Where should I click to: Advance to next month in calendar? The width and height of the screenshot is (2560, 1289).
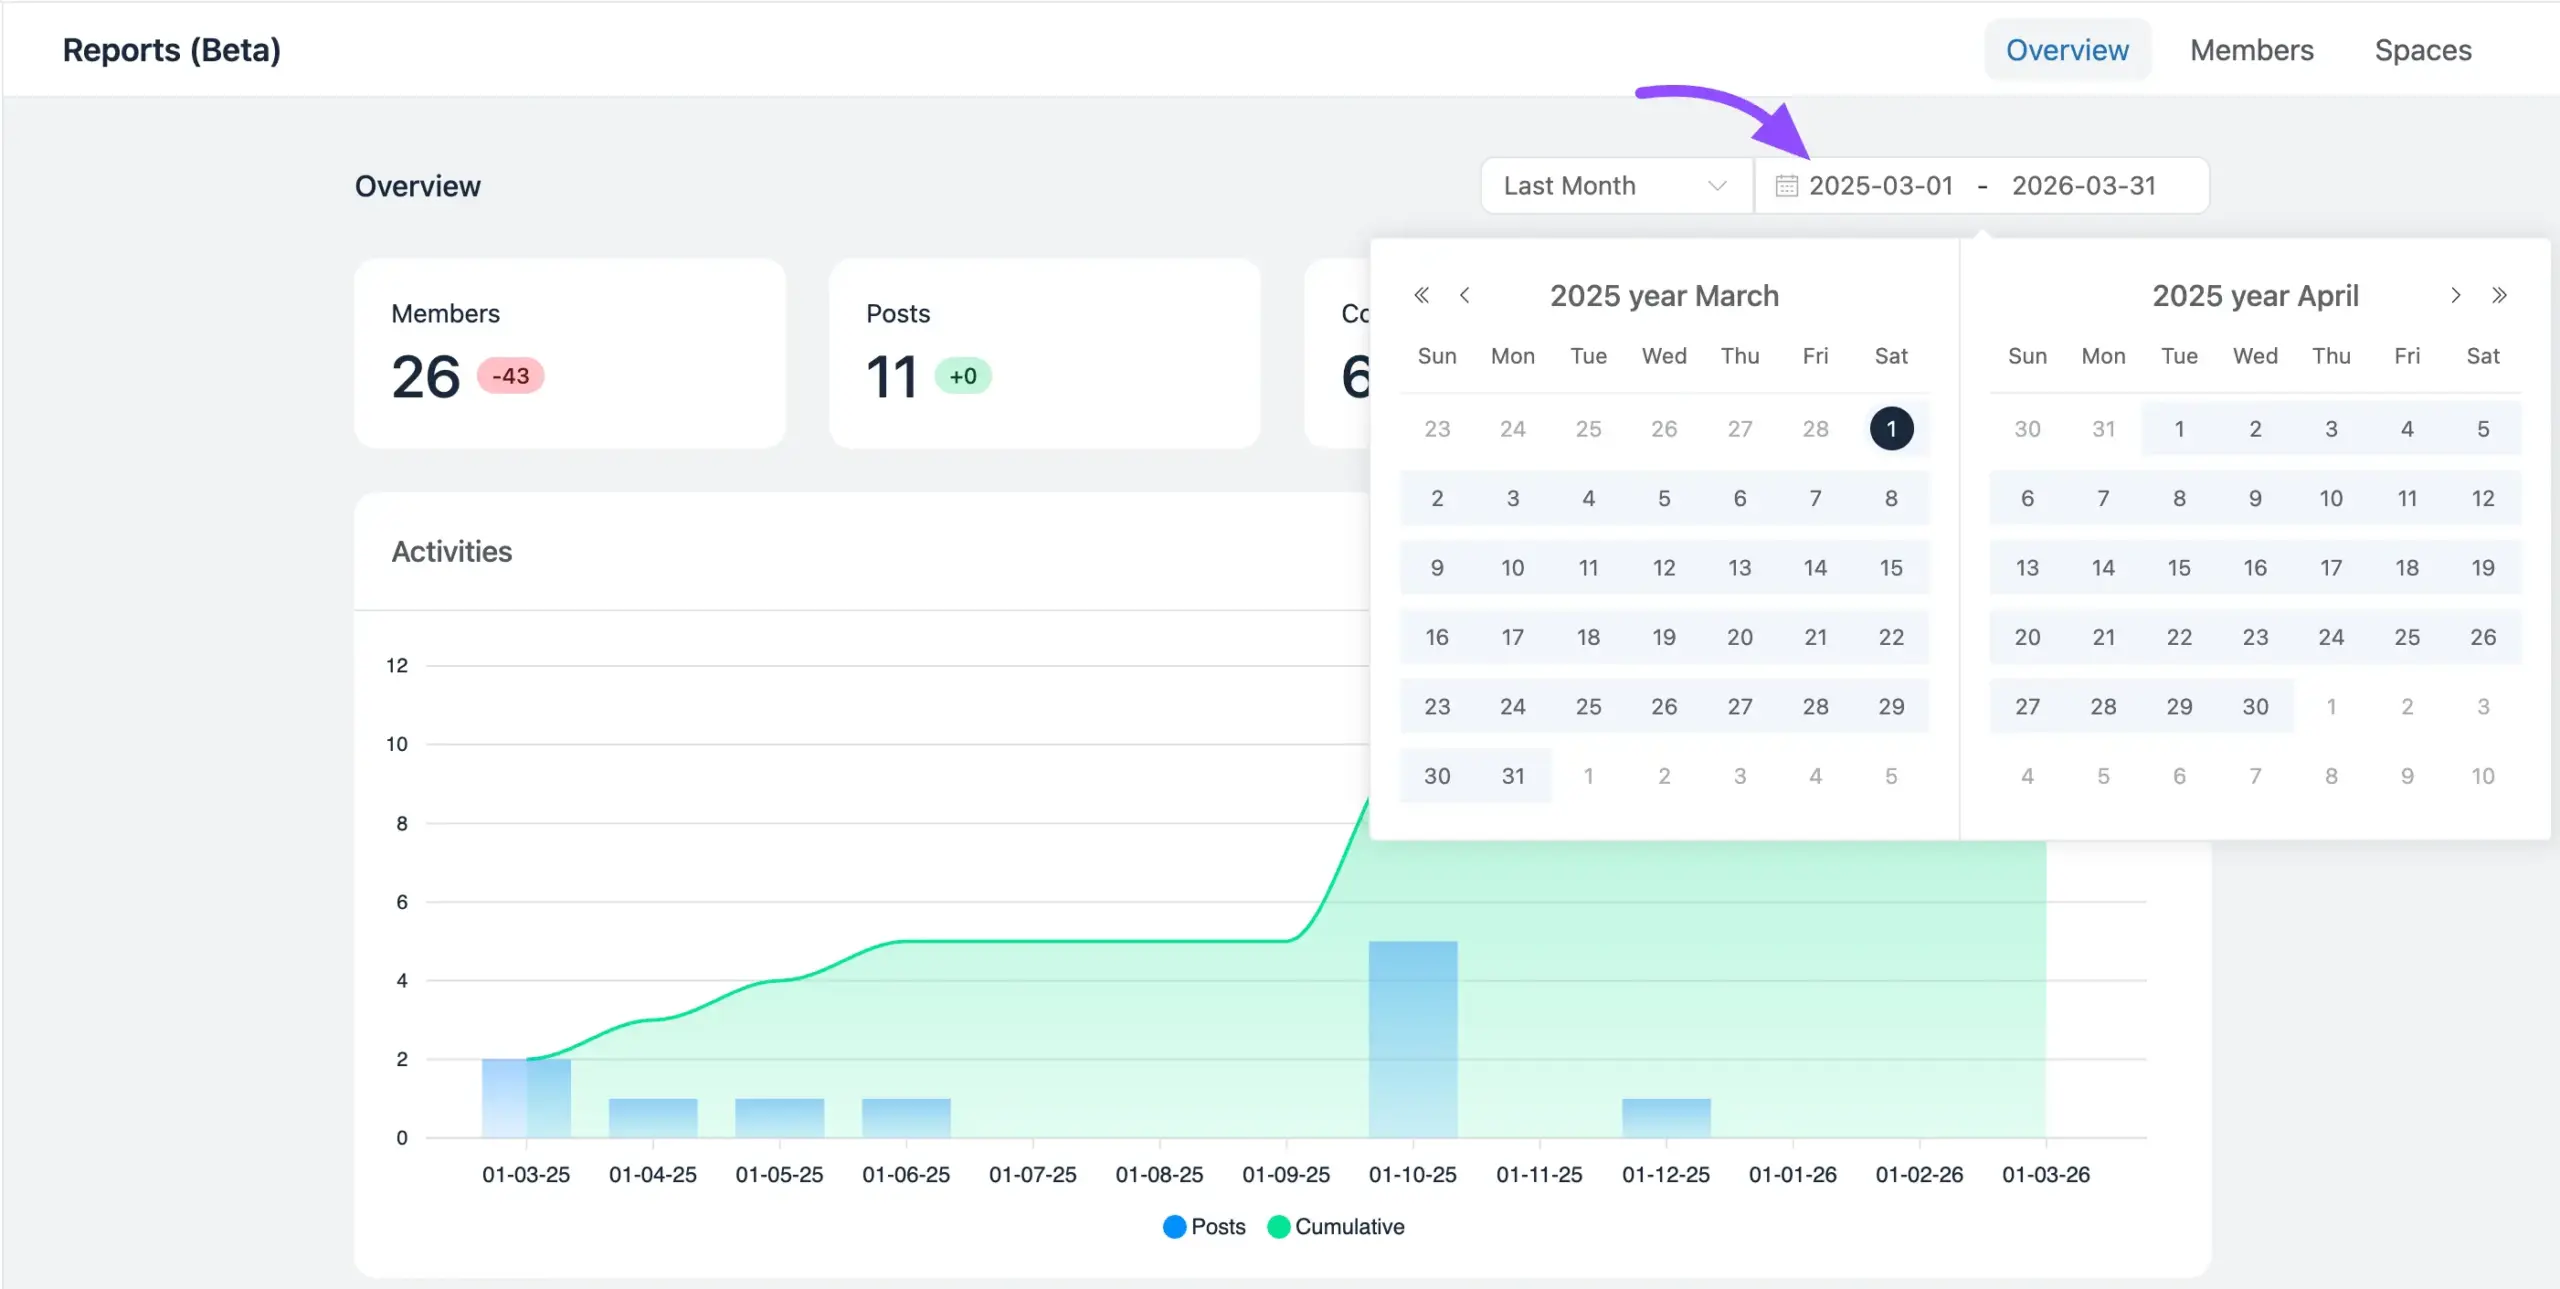coord(2455,295)
